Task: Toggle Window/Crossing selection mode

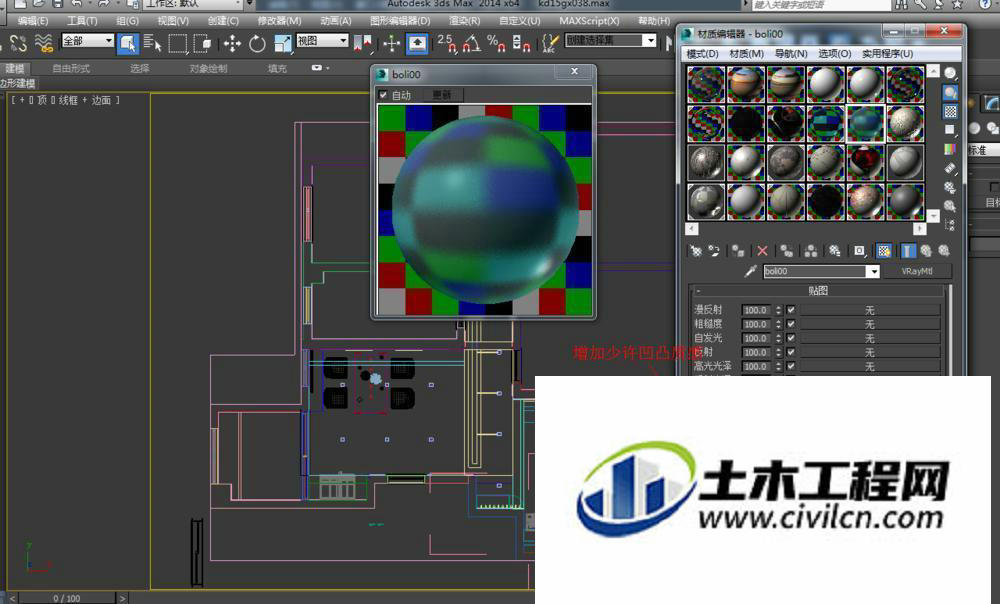Action: tap(202, 43)
